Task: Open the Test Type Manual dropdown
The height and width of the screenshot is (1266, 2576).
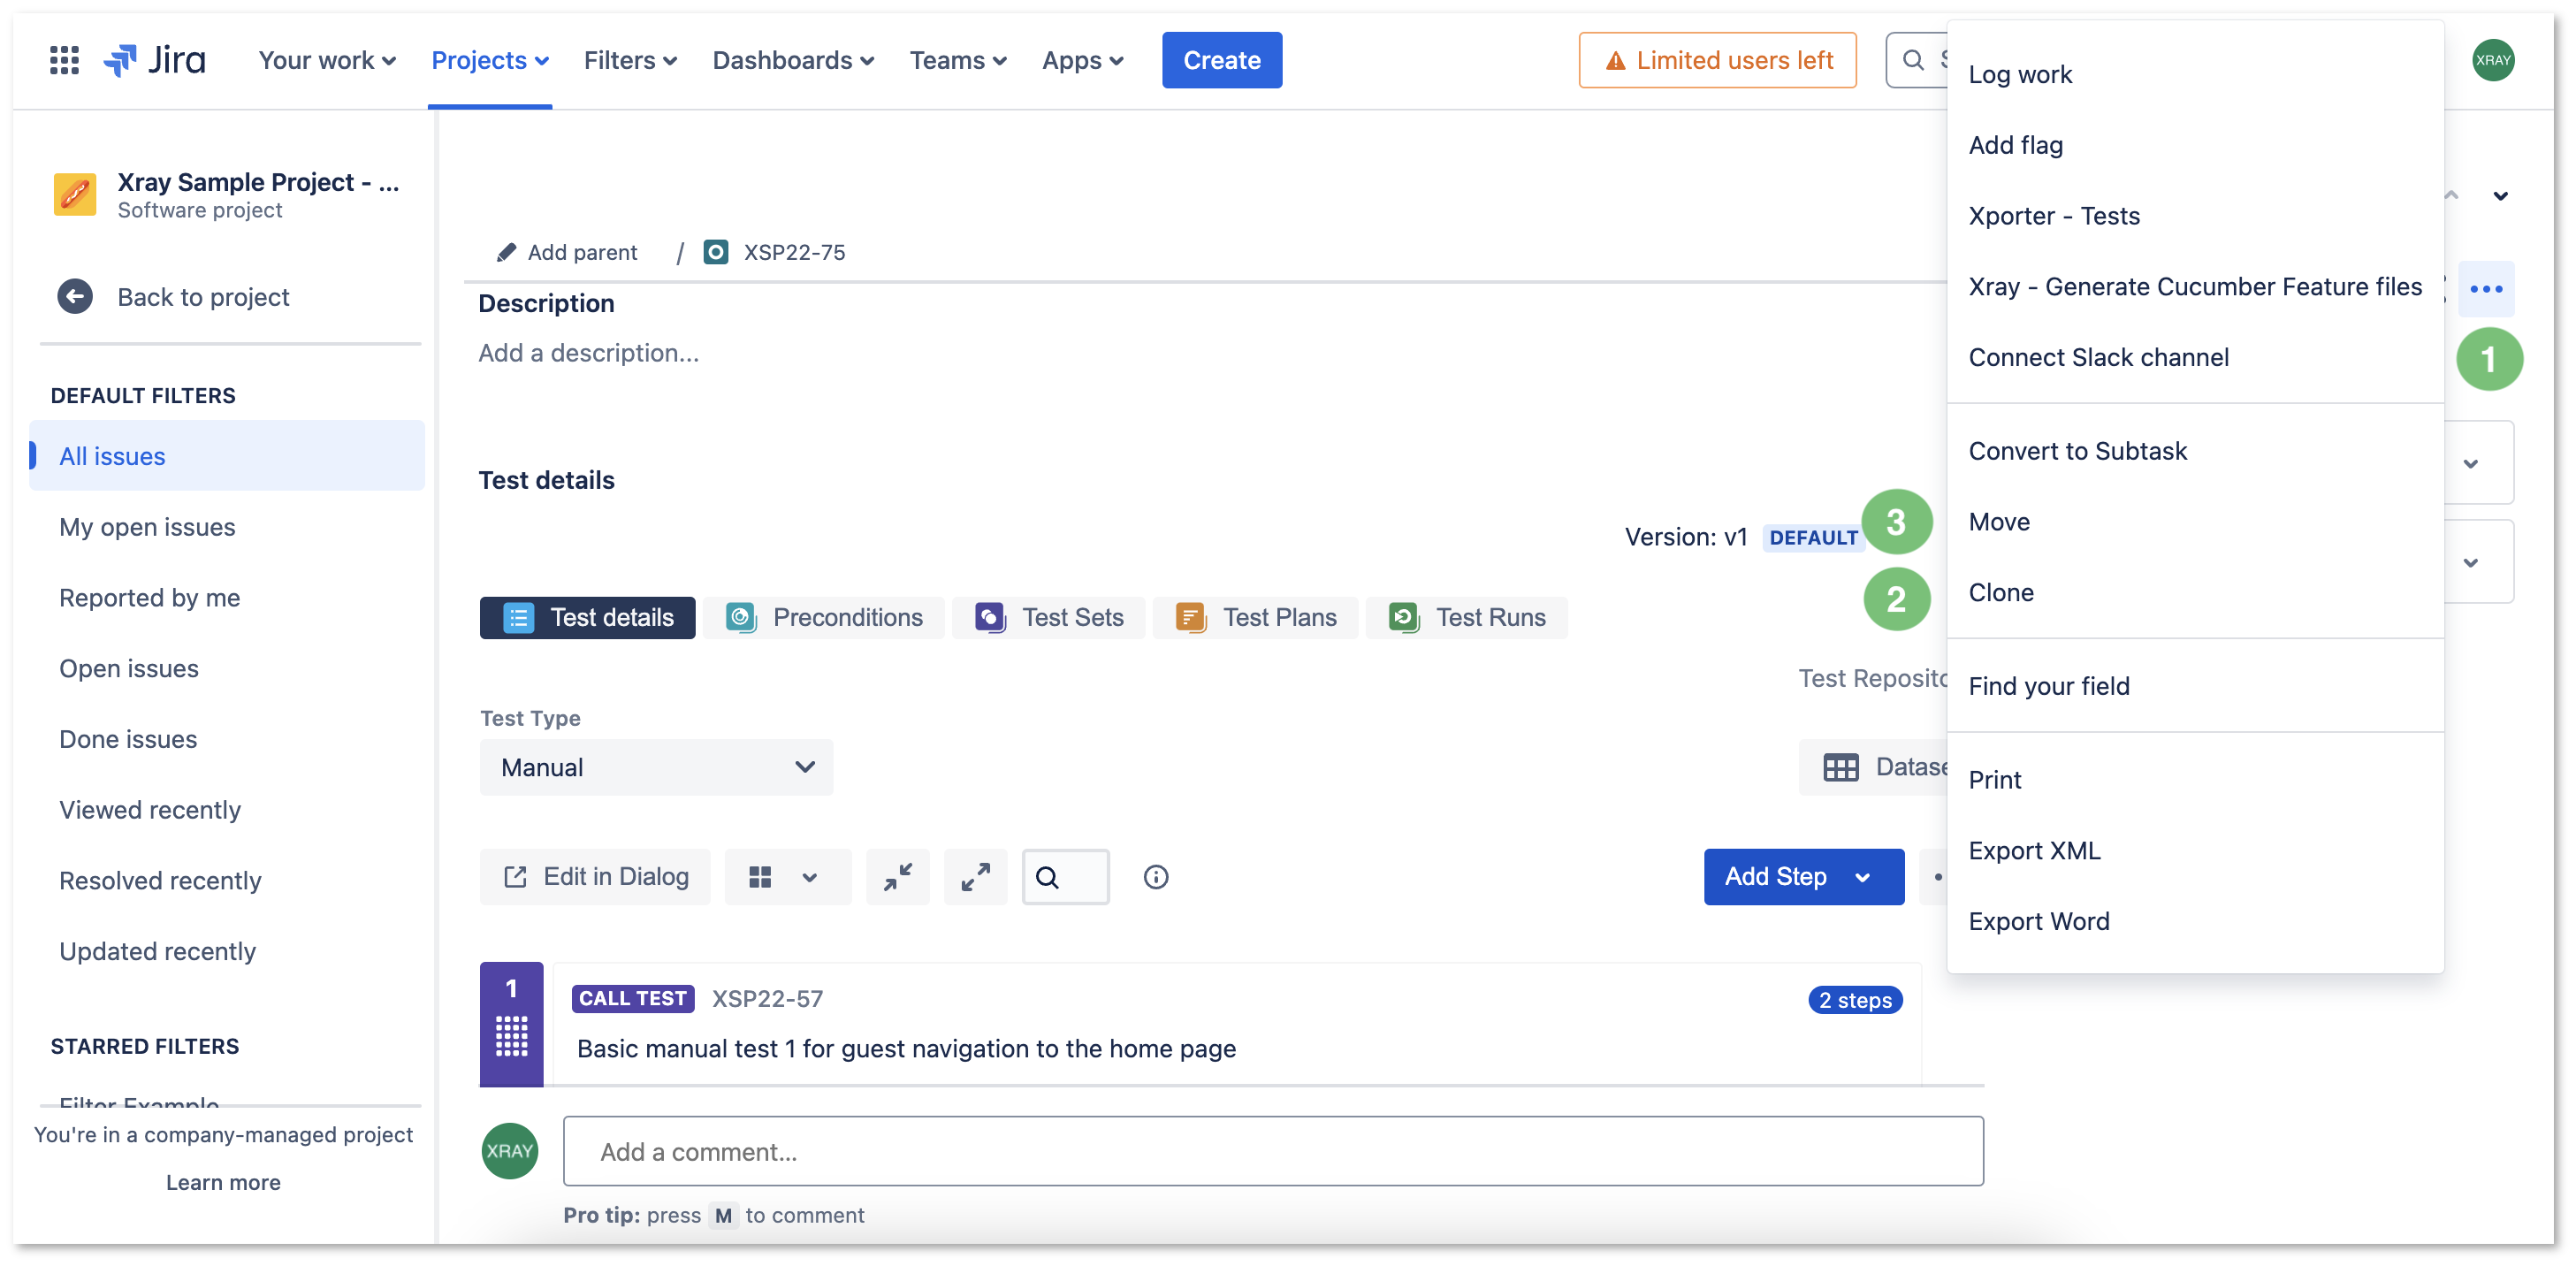Action: [x=656, y=767]
